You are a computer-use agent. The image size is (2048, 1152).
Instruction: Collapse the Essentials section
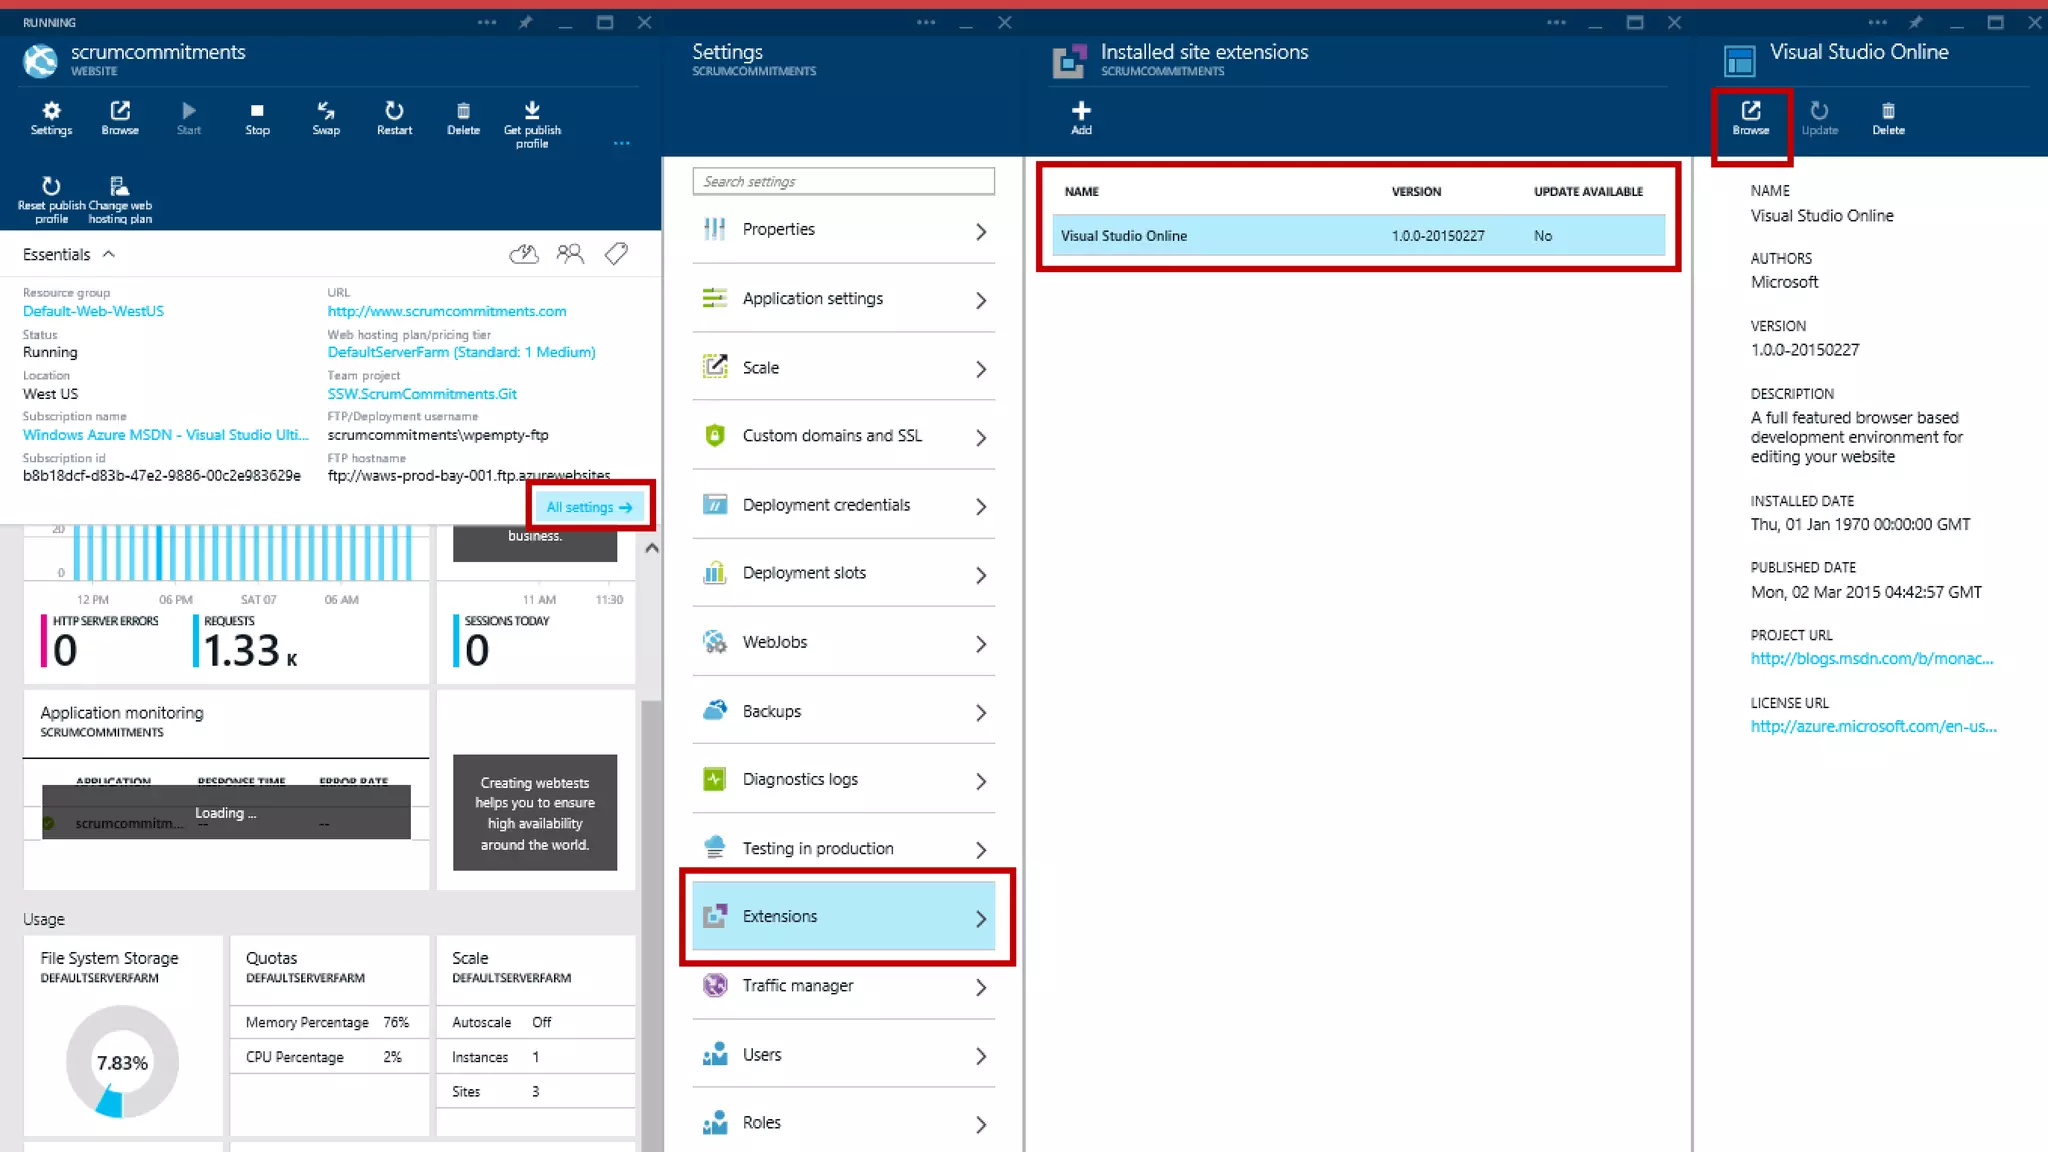(x=109, y=254)
